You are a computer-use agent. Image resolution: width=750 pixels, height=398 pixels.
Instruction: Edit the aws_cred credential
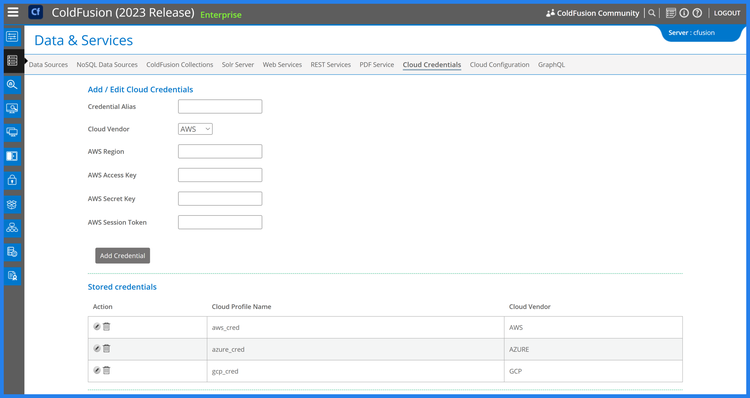(97, 327)
